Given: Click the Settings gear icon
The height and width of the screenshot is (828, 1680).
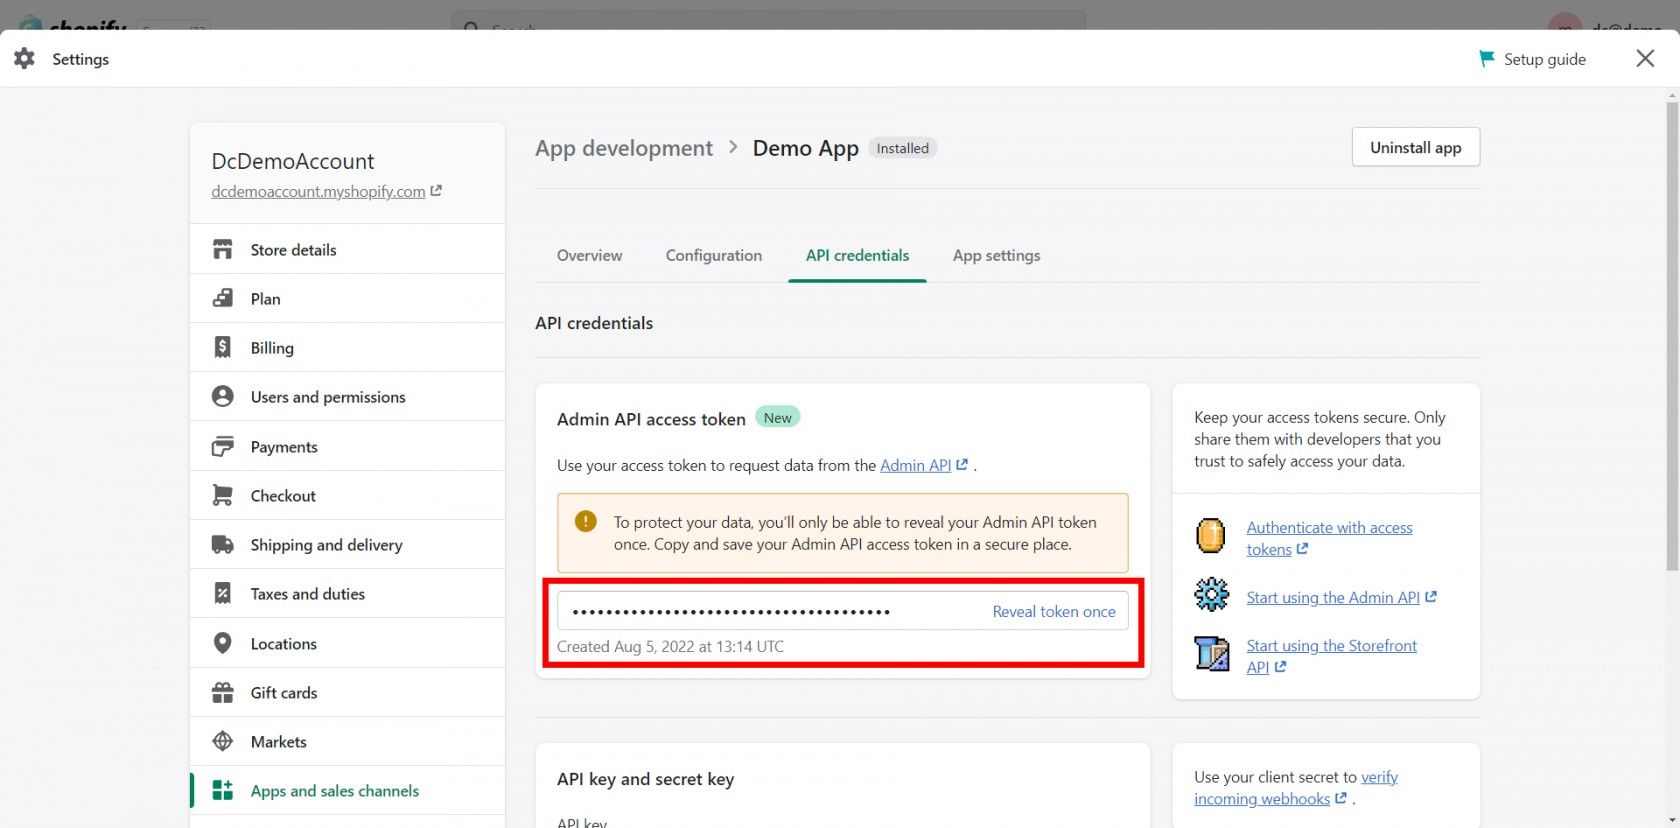Looking at the screenshot, I should click(25, 59).
